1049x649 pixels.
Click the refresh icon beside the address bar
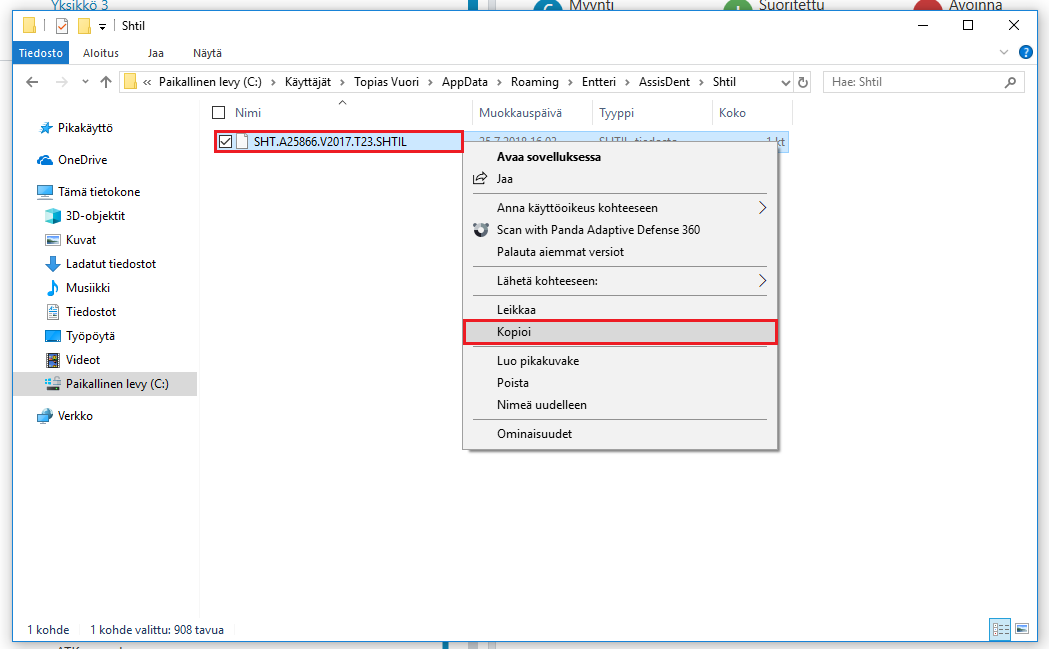coord(803,82)
